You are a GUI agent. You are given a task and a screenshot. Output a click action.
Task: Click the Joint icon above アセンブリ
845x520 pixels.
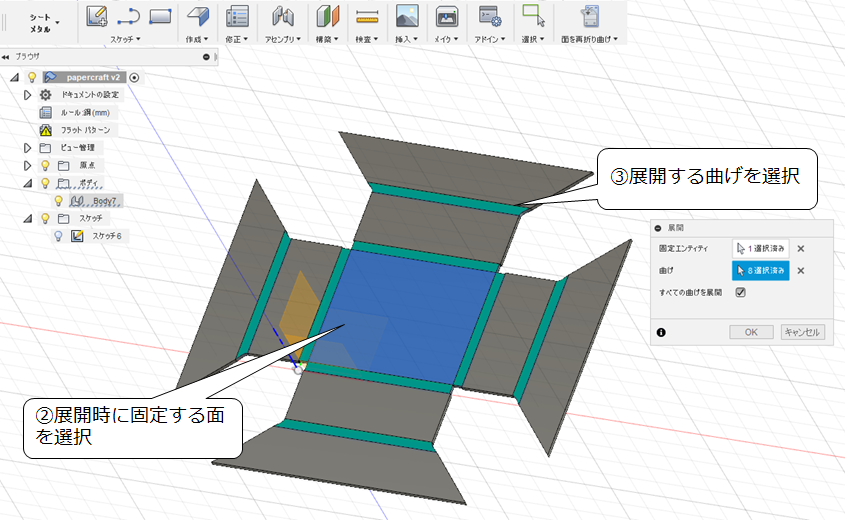[283, 16]
